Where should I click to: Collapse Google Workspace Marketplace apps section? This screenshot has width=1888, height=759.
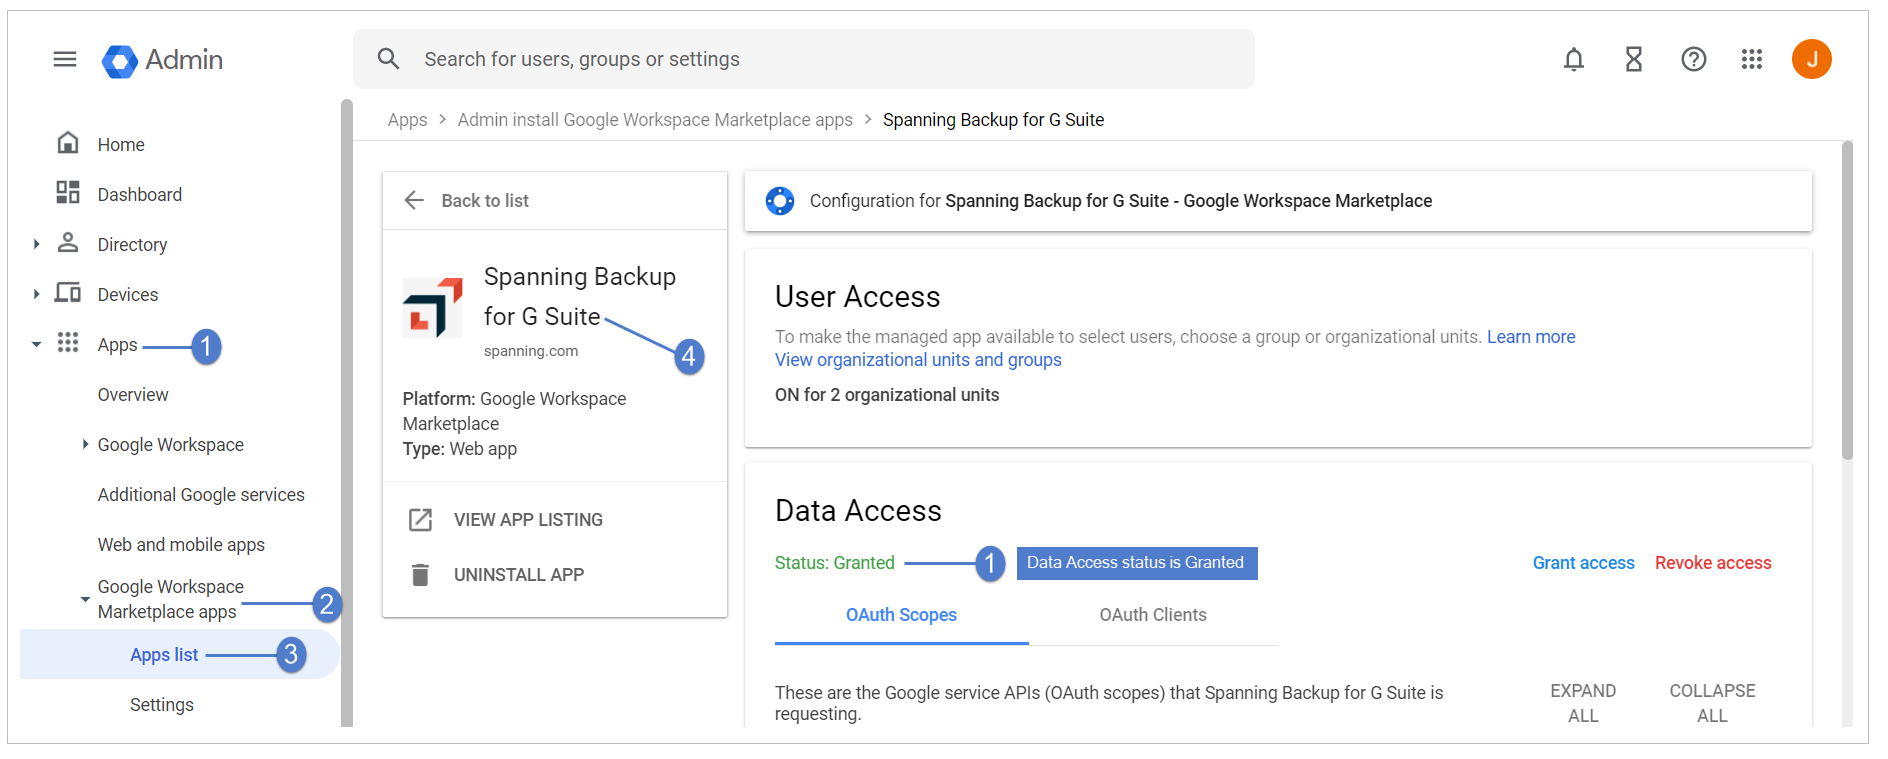(85, 599)
